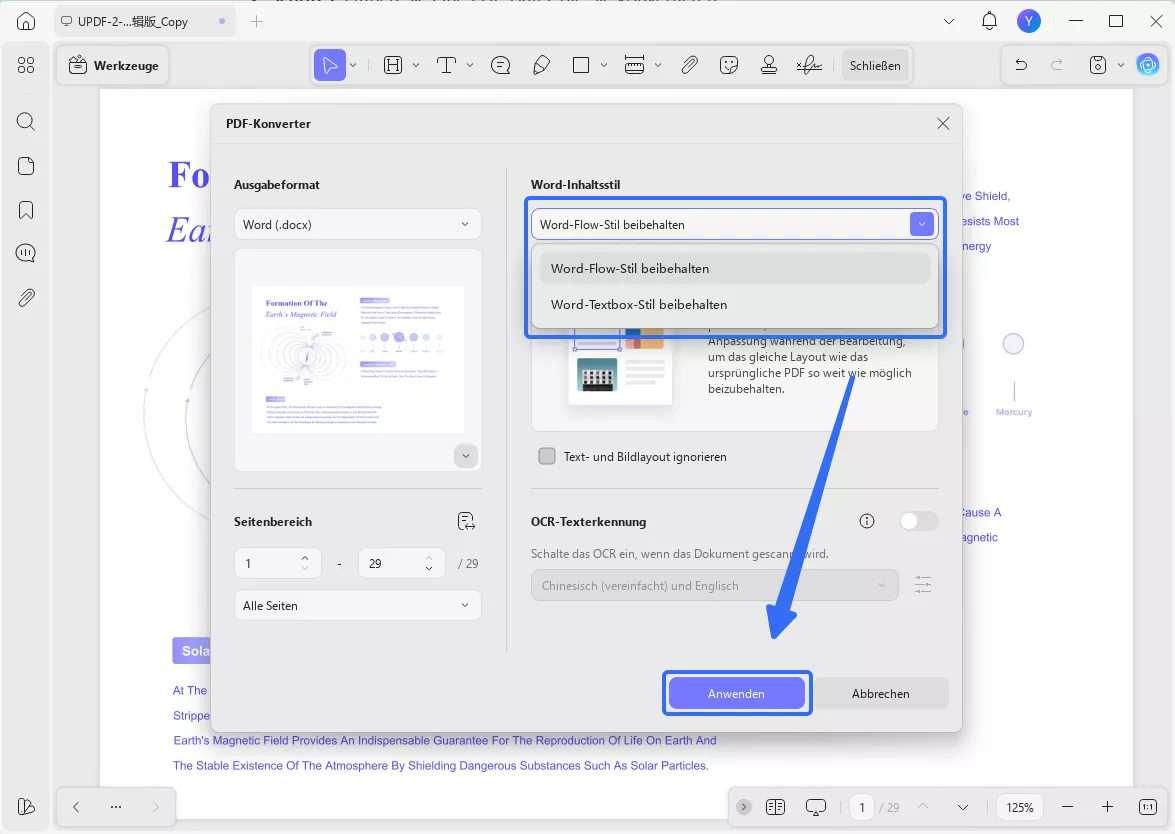This screenshot has height=834, width=1175.
Task: Select the Stamp tool
Action: pos(768,64)
